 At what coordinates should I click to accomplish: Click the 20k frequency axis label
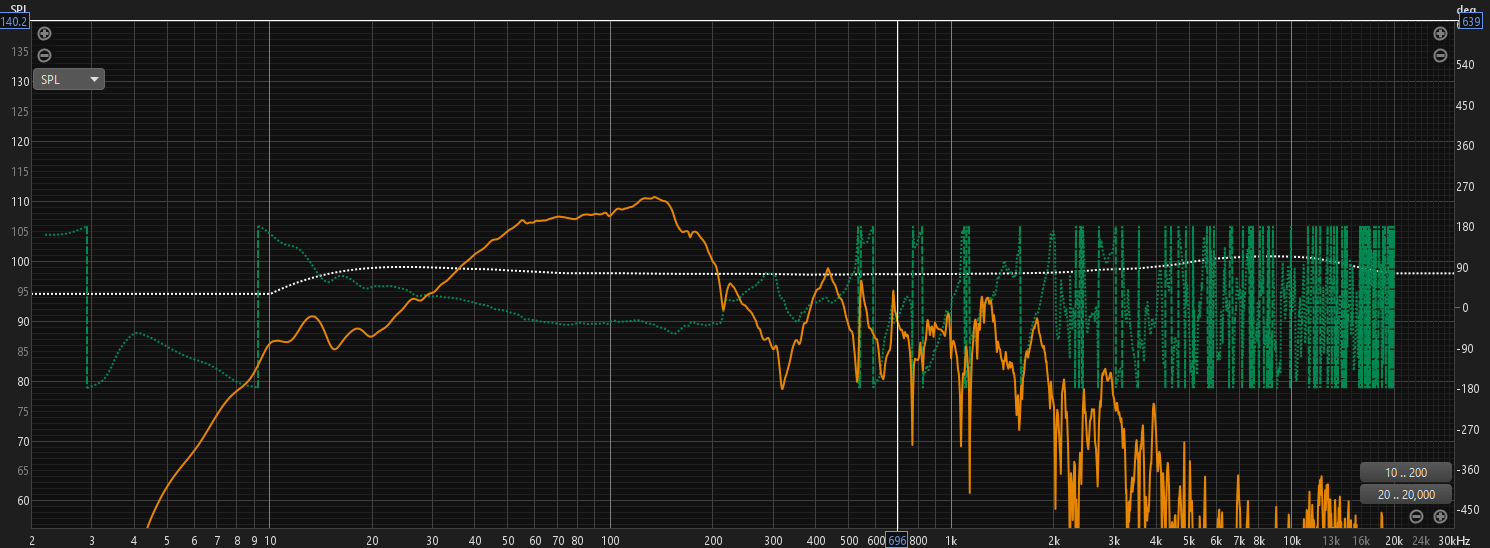1394,540
